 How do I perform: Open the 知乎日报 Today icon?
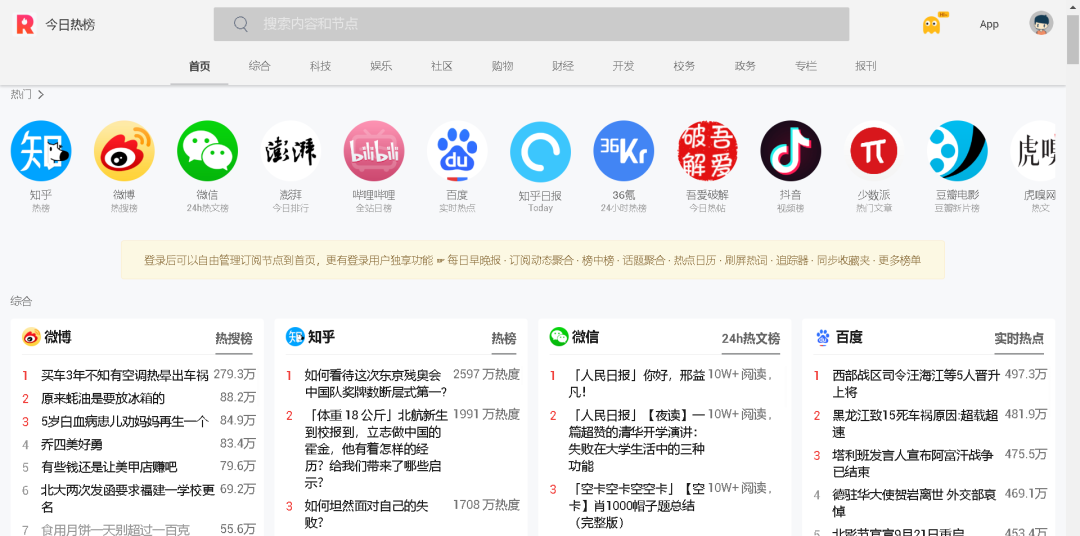tap(541, 151)
